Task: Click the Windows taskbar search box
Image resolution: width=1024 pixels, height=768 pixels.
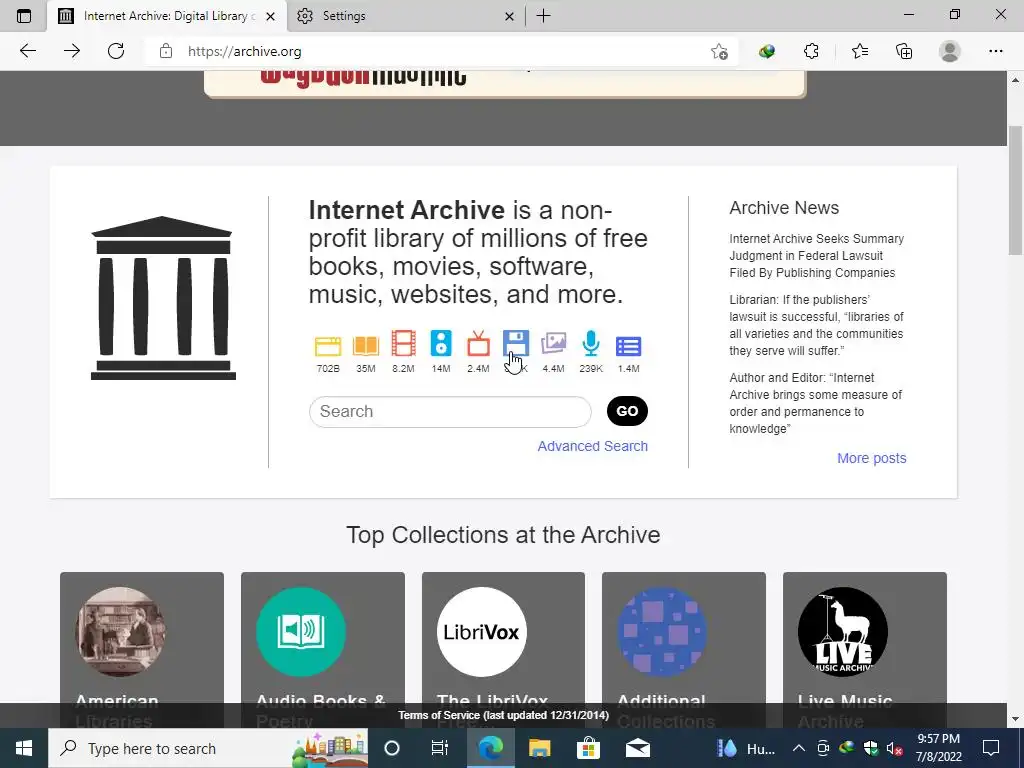Action: click(208, 748)
